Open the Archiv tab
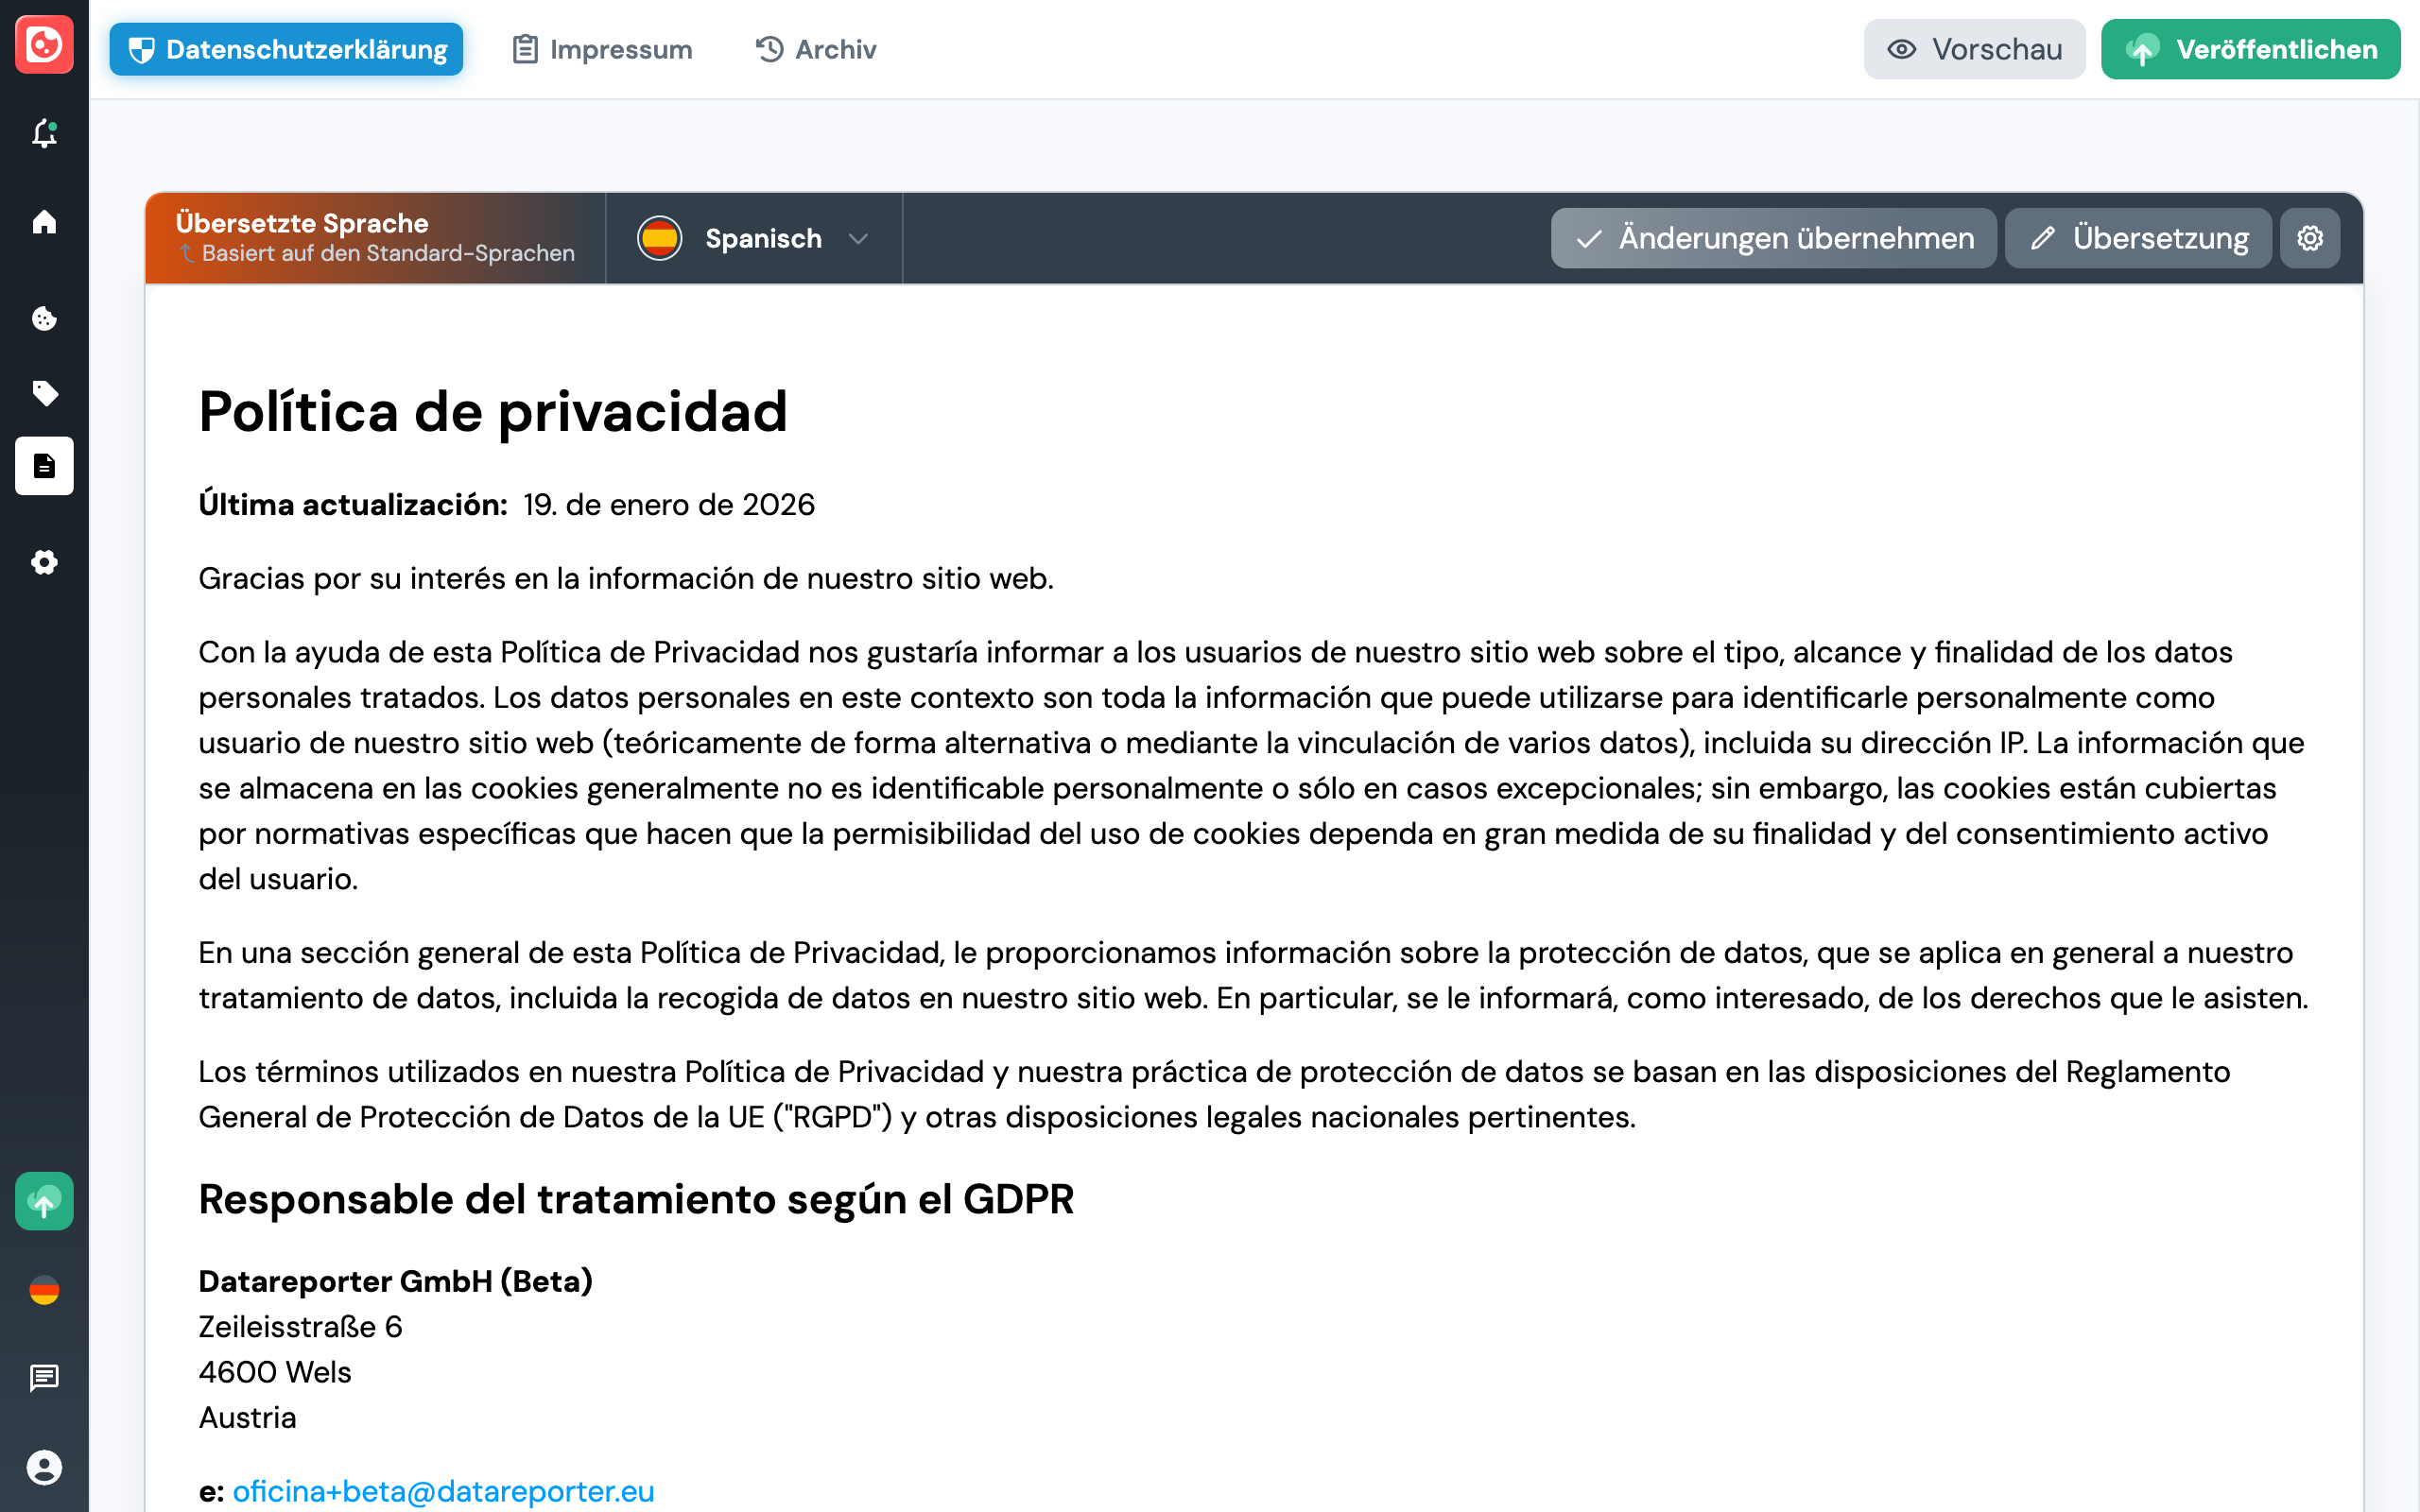Viewport: 2420px width, 1512px height. [816, 49]
